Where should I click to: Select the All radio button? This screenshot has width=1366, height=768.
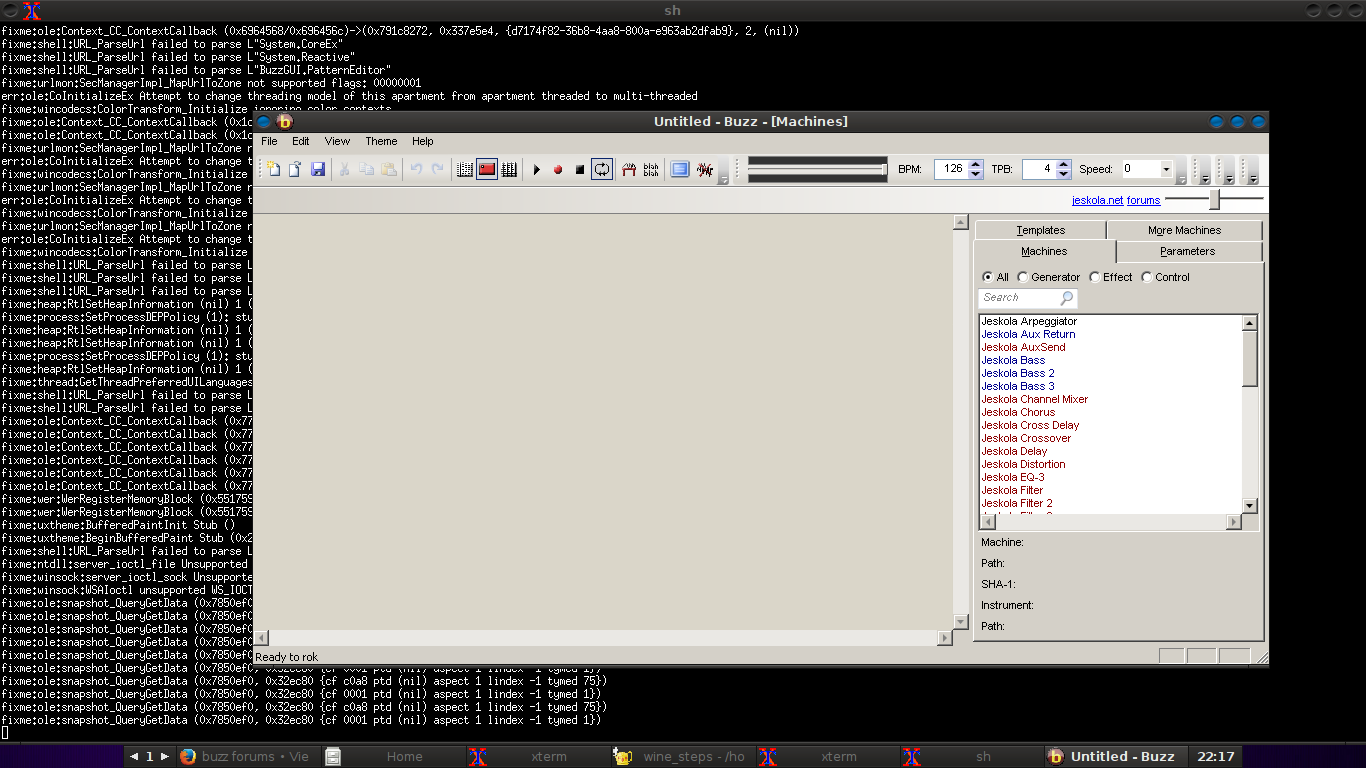[988, 277]
